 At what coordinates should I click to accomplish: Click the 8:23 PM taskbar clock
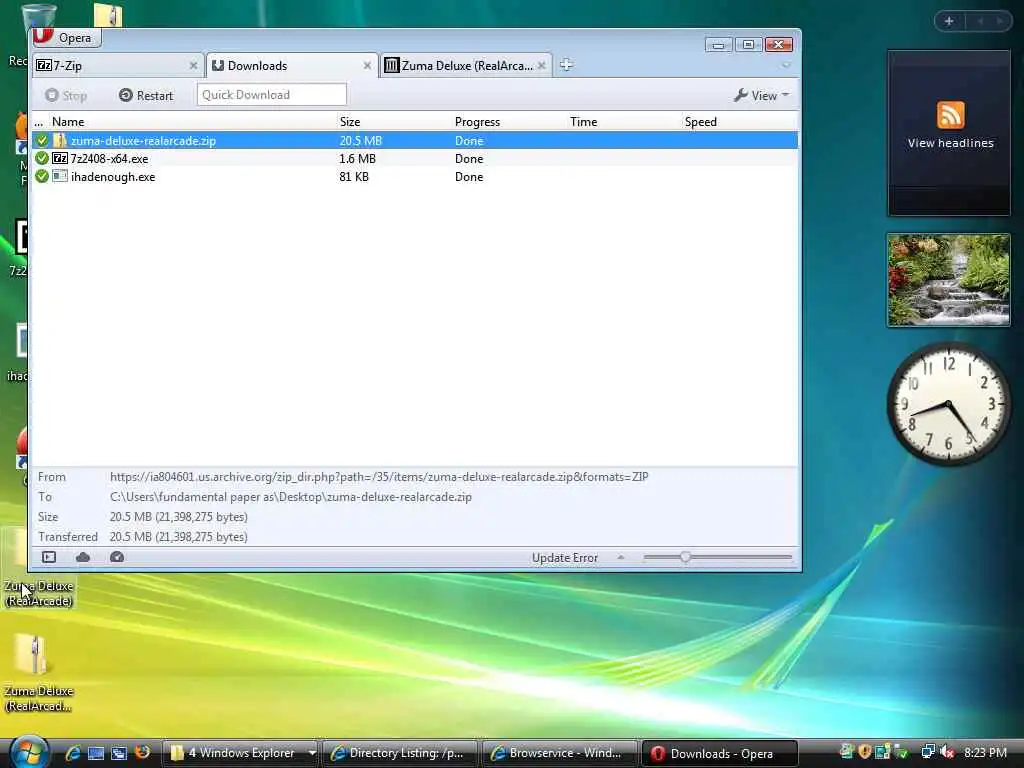pos(985,752)
